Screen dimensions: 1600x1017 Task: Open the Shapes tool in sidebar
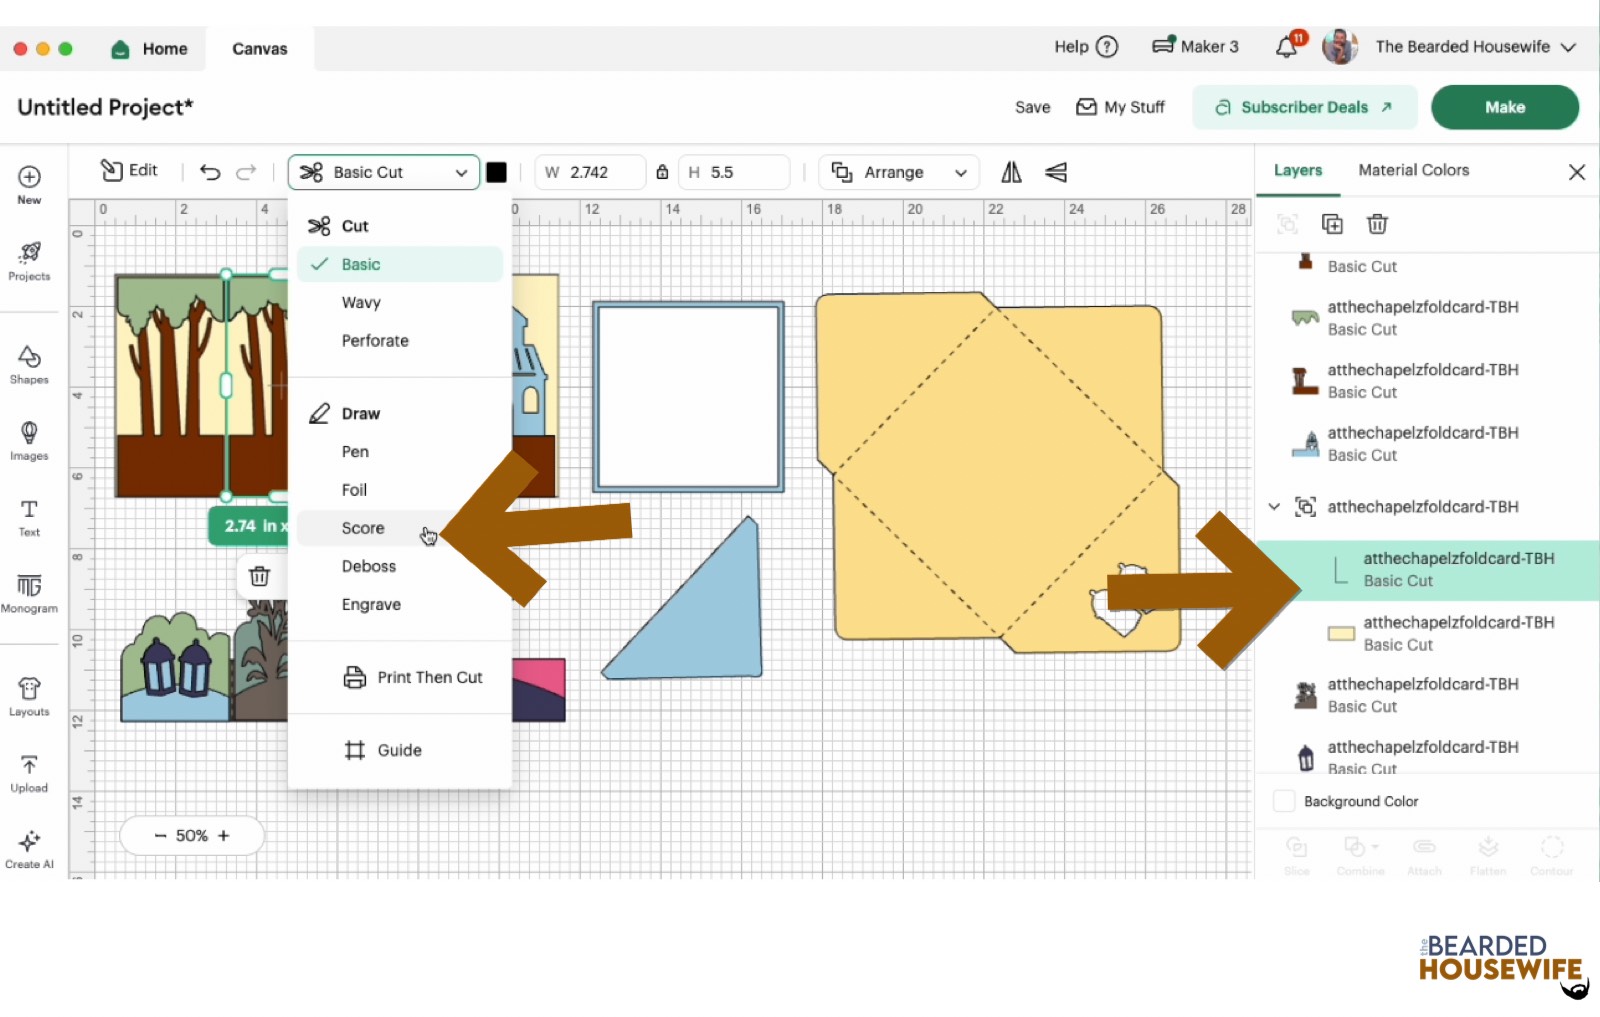(29, 364)
